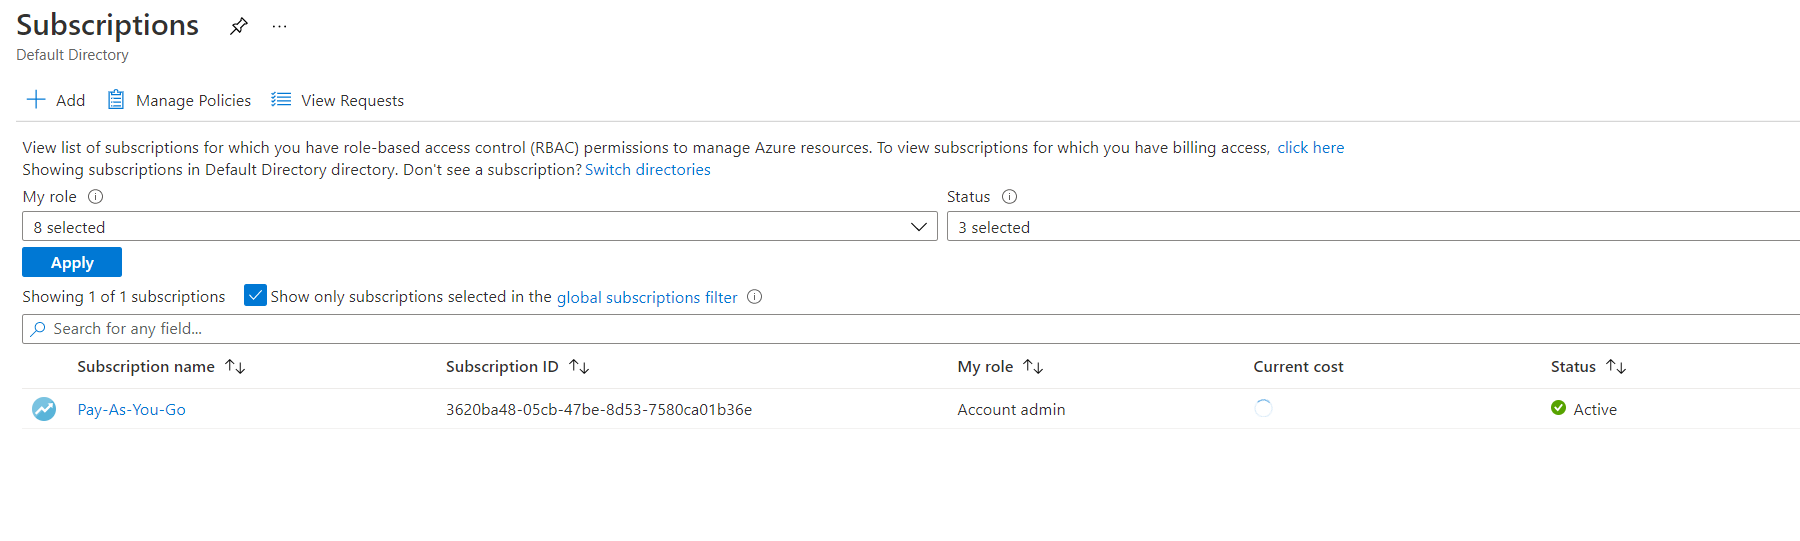Show info tooltip for My role

pos(96,197)
